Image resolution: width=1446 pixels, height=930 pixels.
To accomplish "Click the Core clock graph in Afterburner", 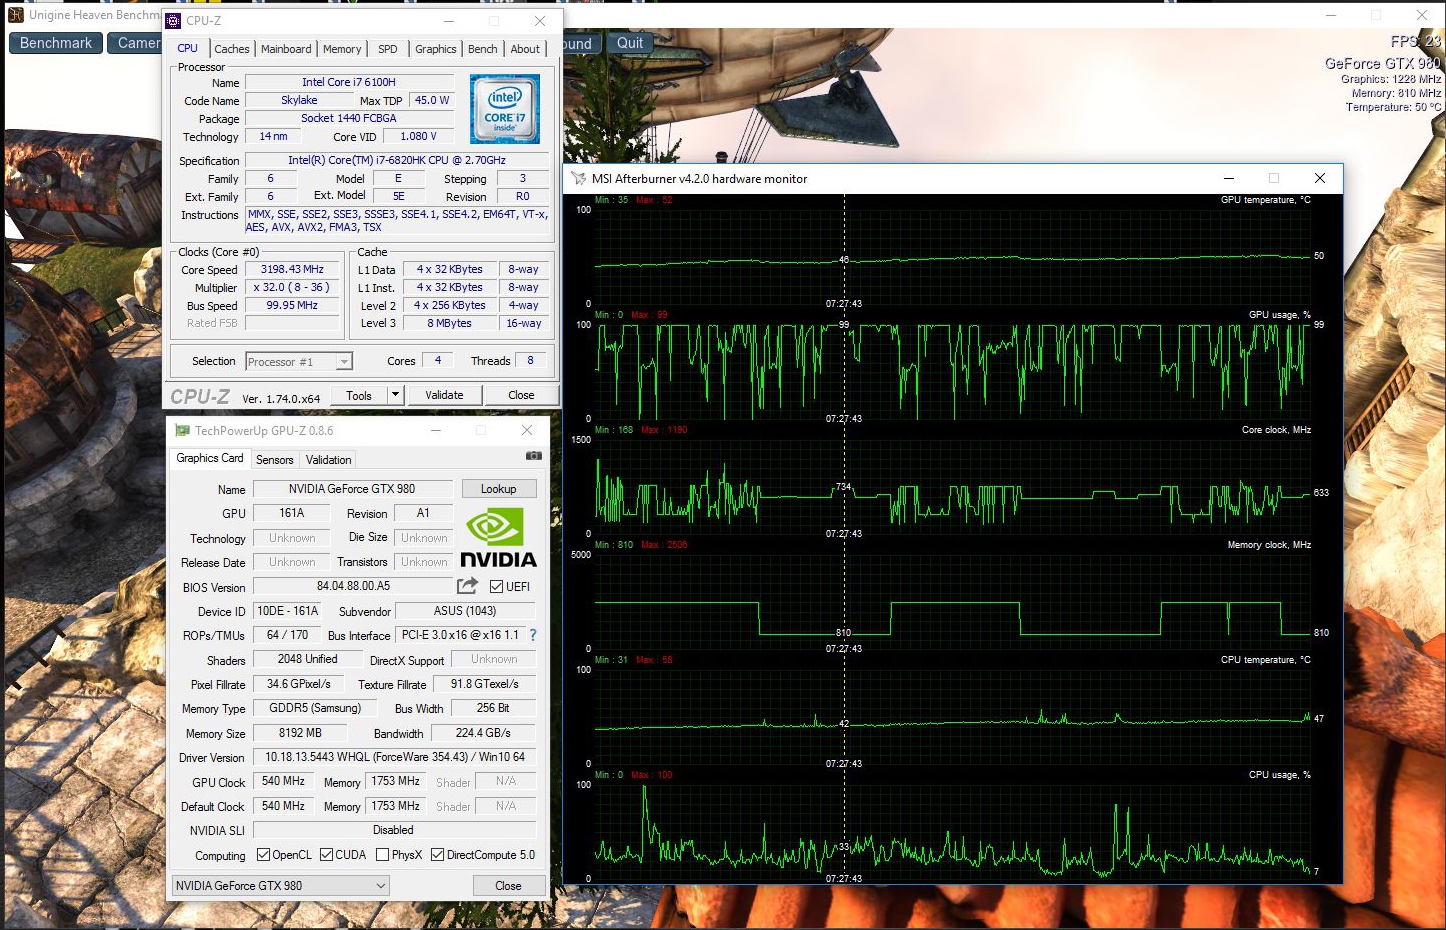I will (951, 486).
